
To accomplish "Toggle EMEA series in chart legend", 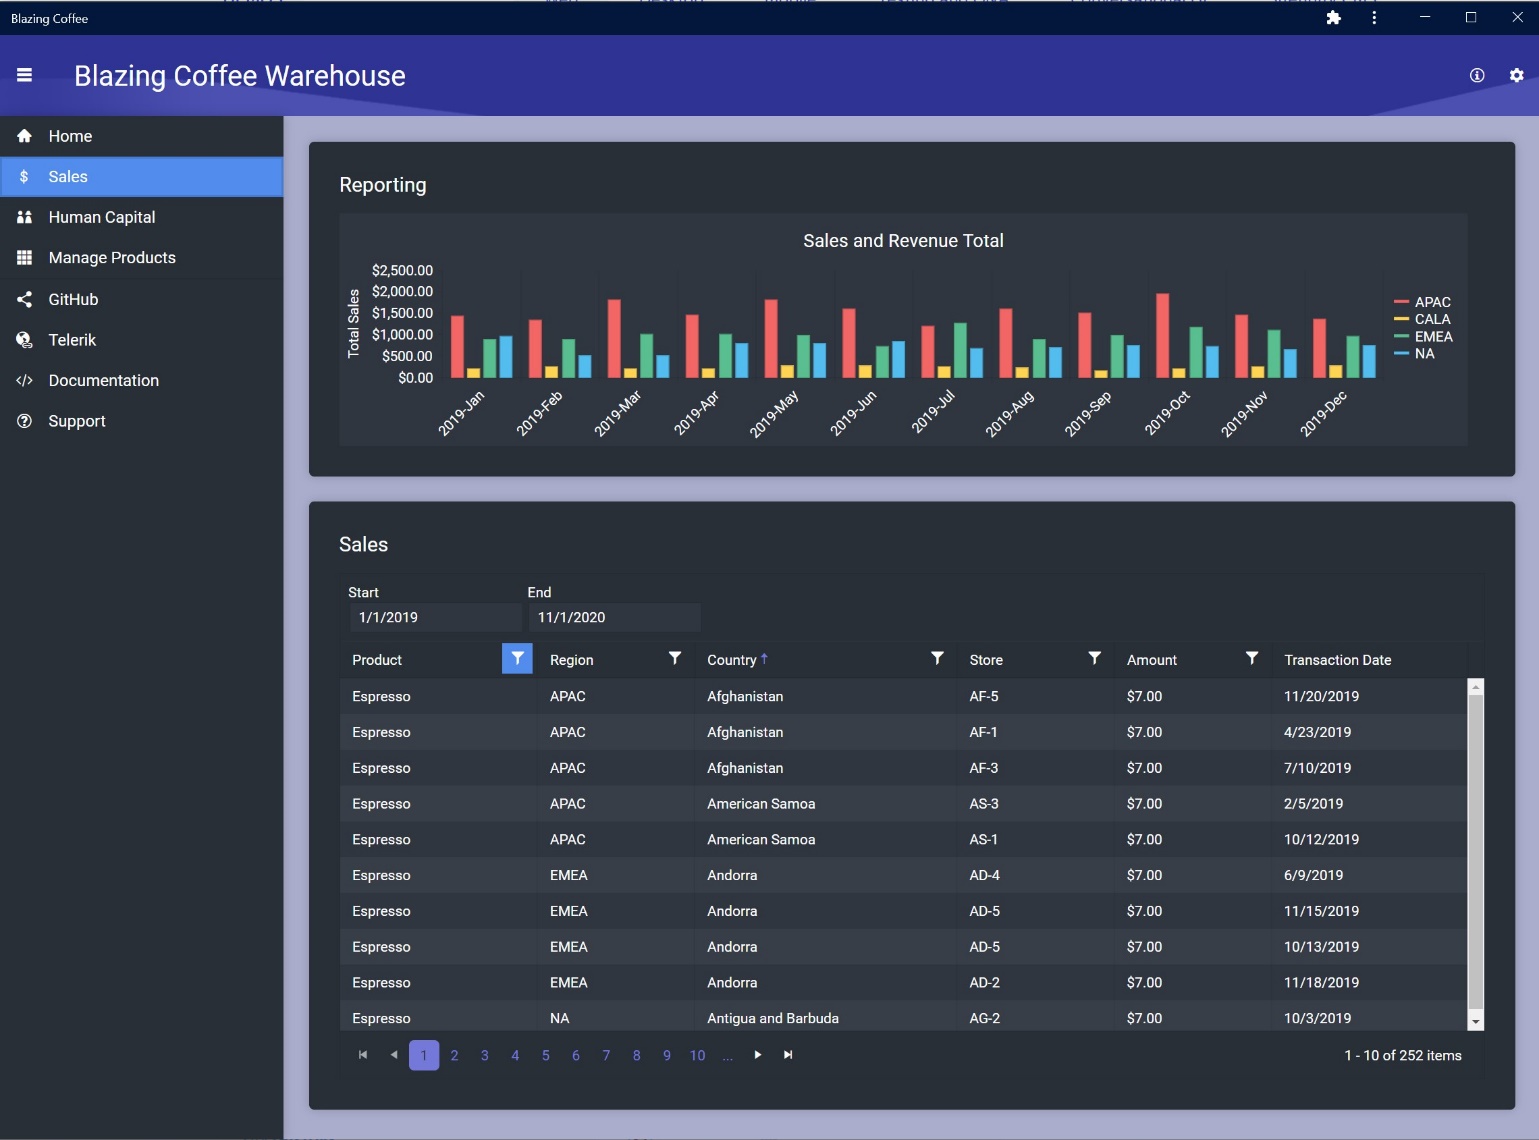I will (1423, 337).
